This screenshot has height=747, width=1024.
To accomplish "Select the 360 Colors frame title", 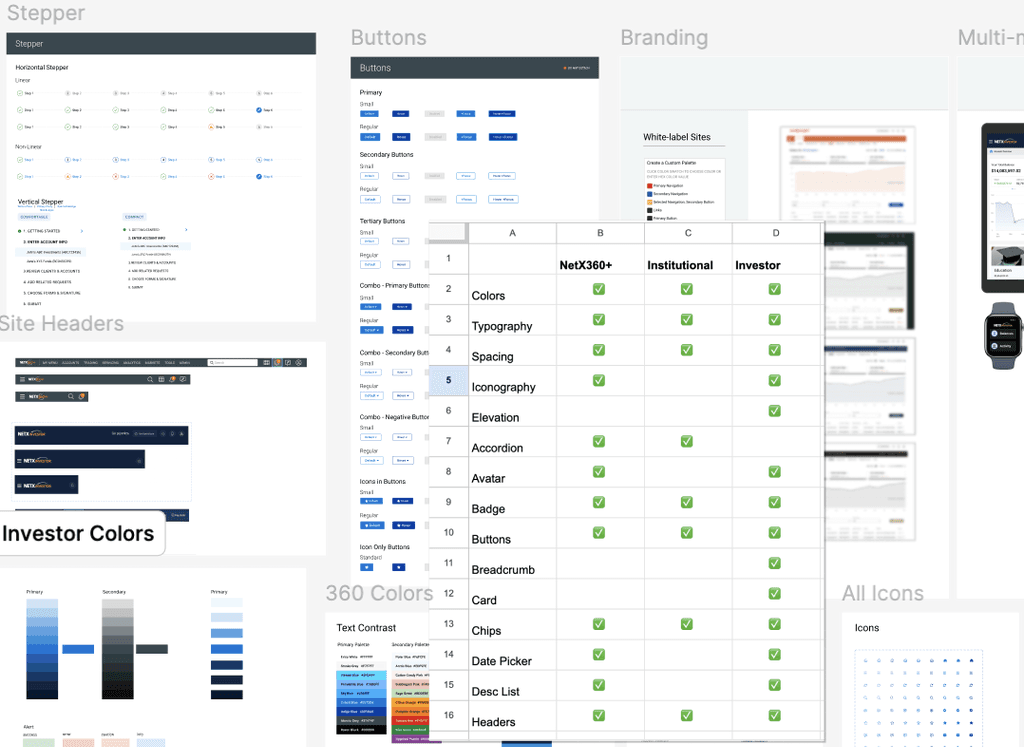I will (x=379, y=593).
